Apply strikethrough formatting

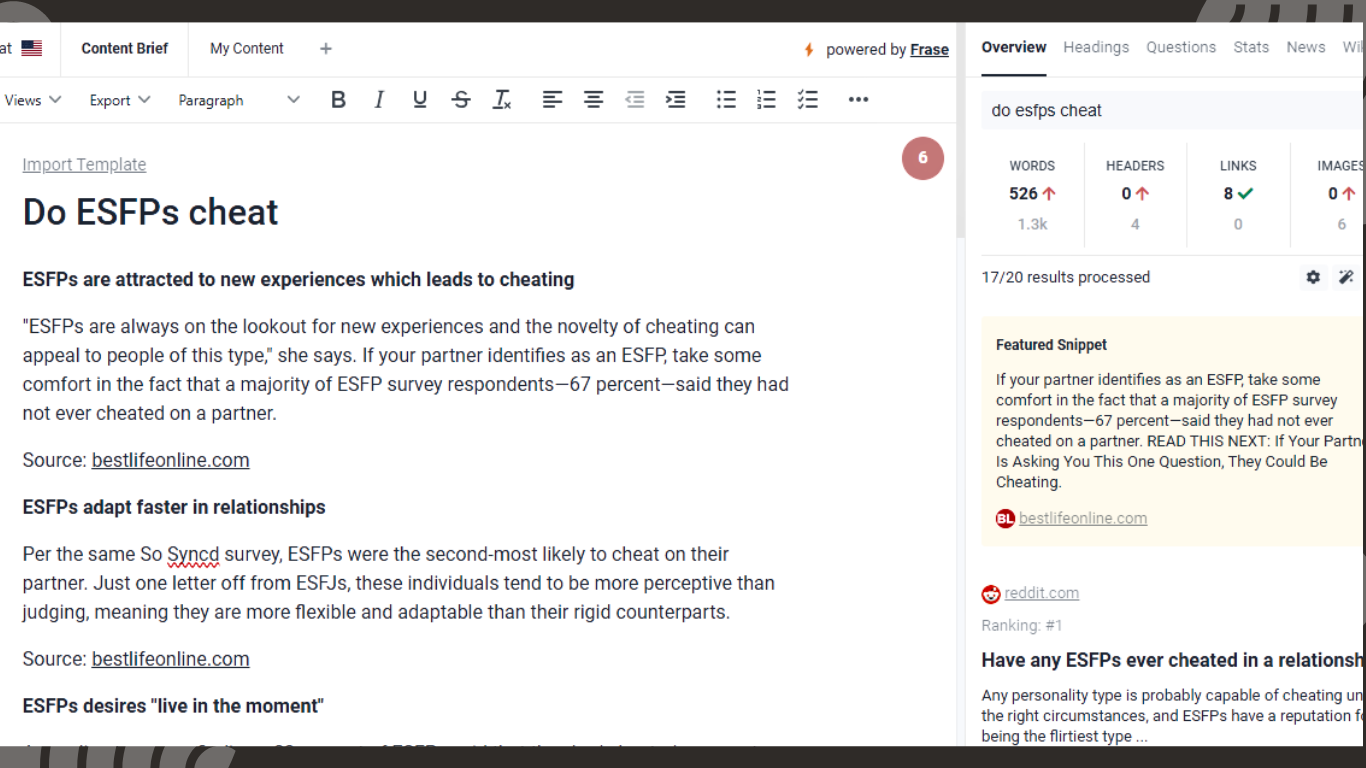coord(461,100)
